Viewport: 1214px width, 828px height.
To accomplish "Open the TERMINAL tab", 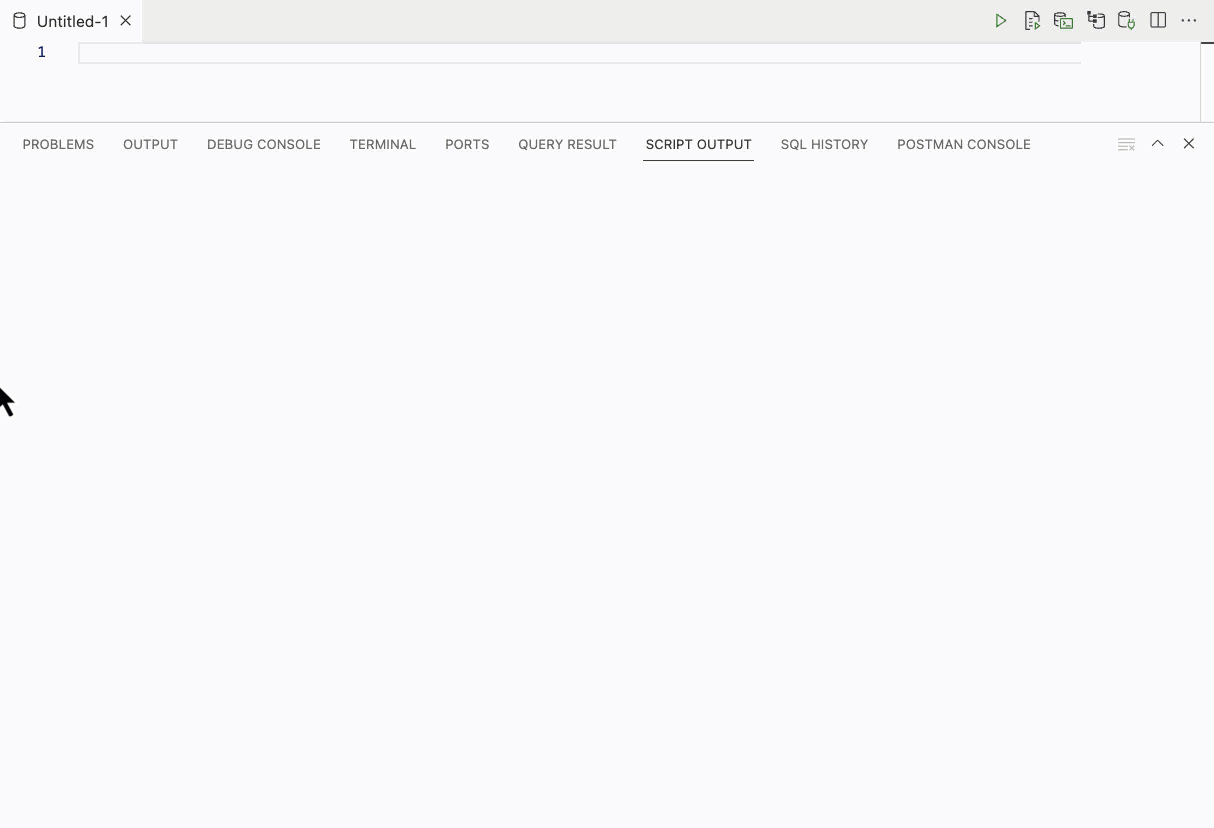I will pyautogui.click(x=383, y=145).
